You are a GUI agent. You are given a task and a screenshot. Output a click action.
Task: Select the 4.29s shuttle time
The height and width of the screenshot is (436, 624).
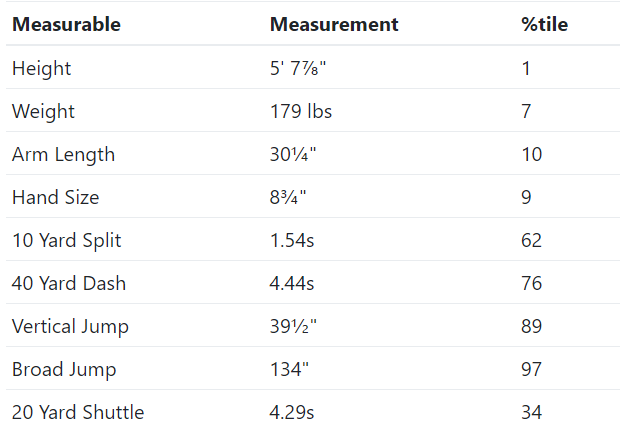pos(292,412)
